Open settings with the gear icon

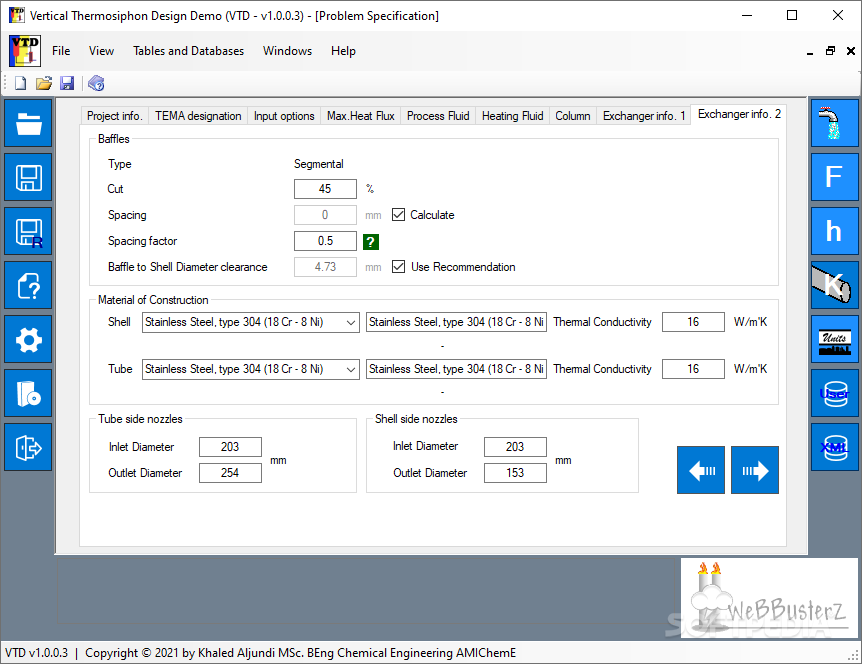(28, 339)
